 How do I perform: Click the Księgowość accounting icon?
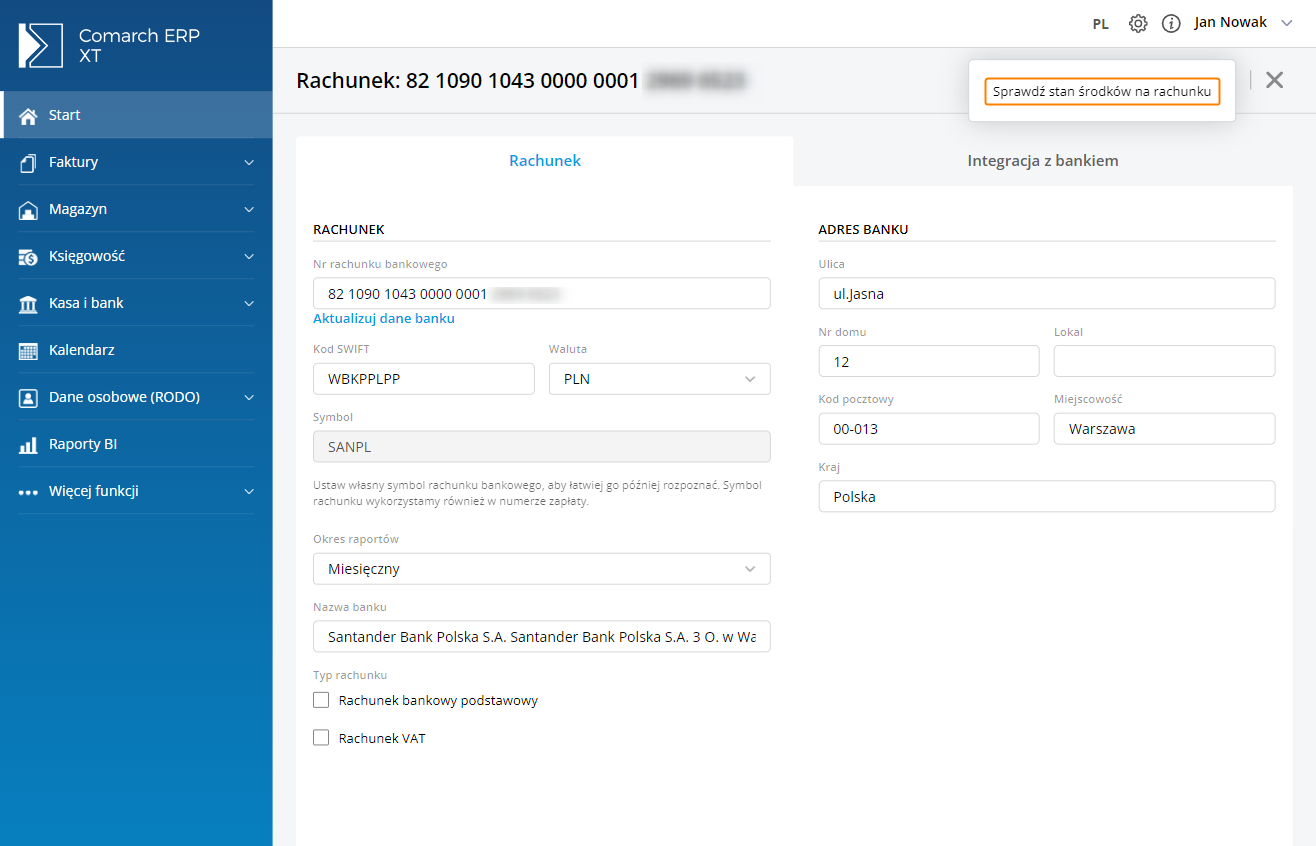pyautogui.click(x=28, y=256)
